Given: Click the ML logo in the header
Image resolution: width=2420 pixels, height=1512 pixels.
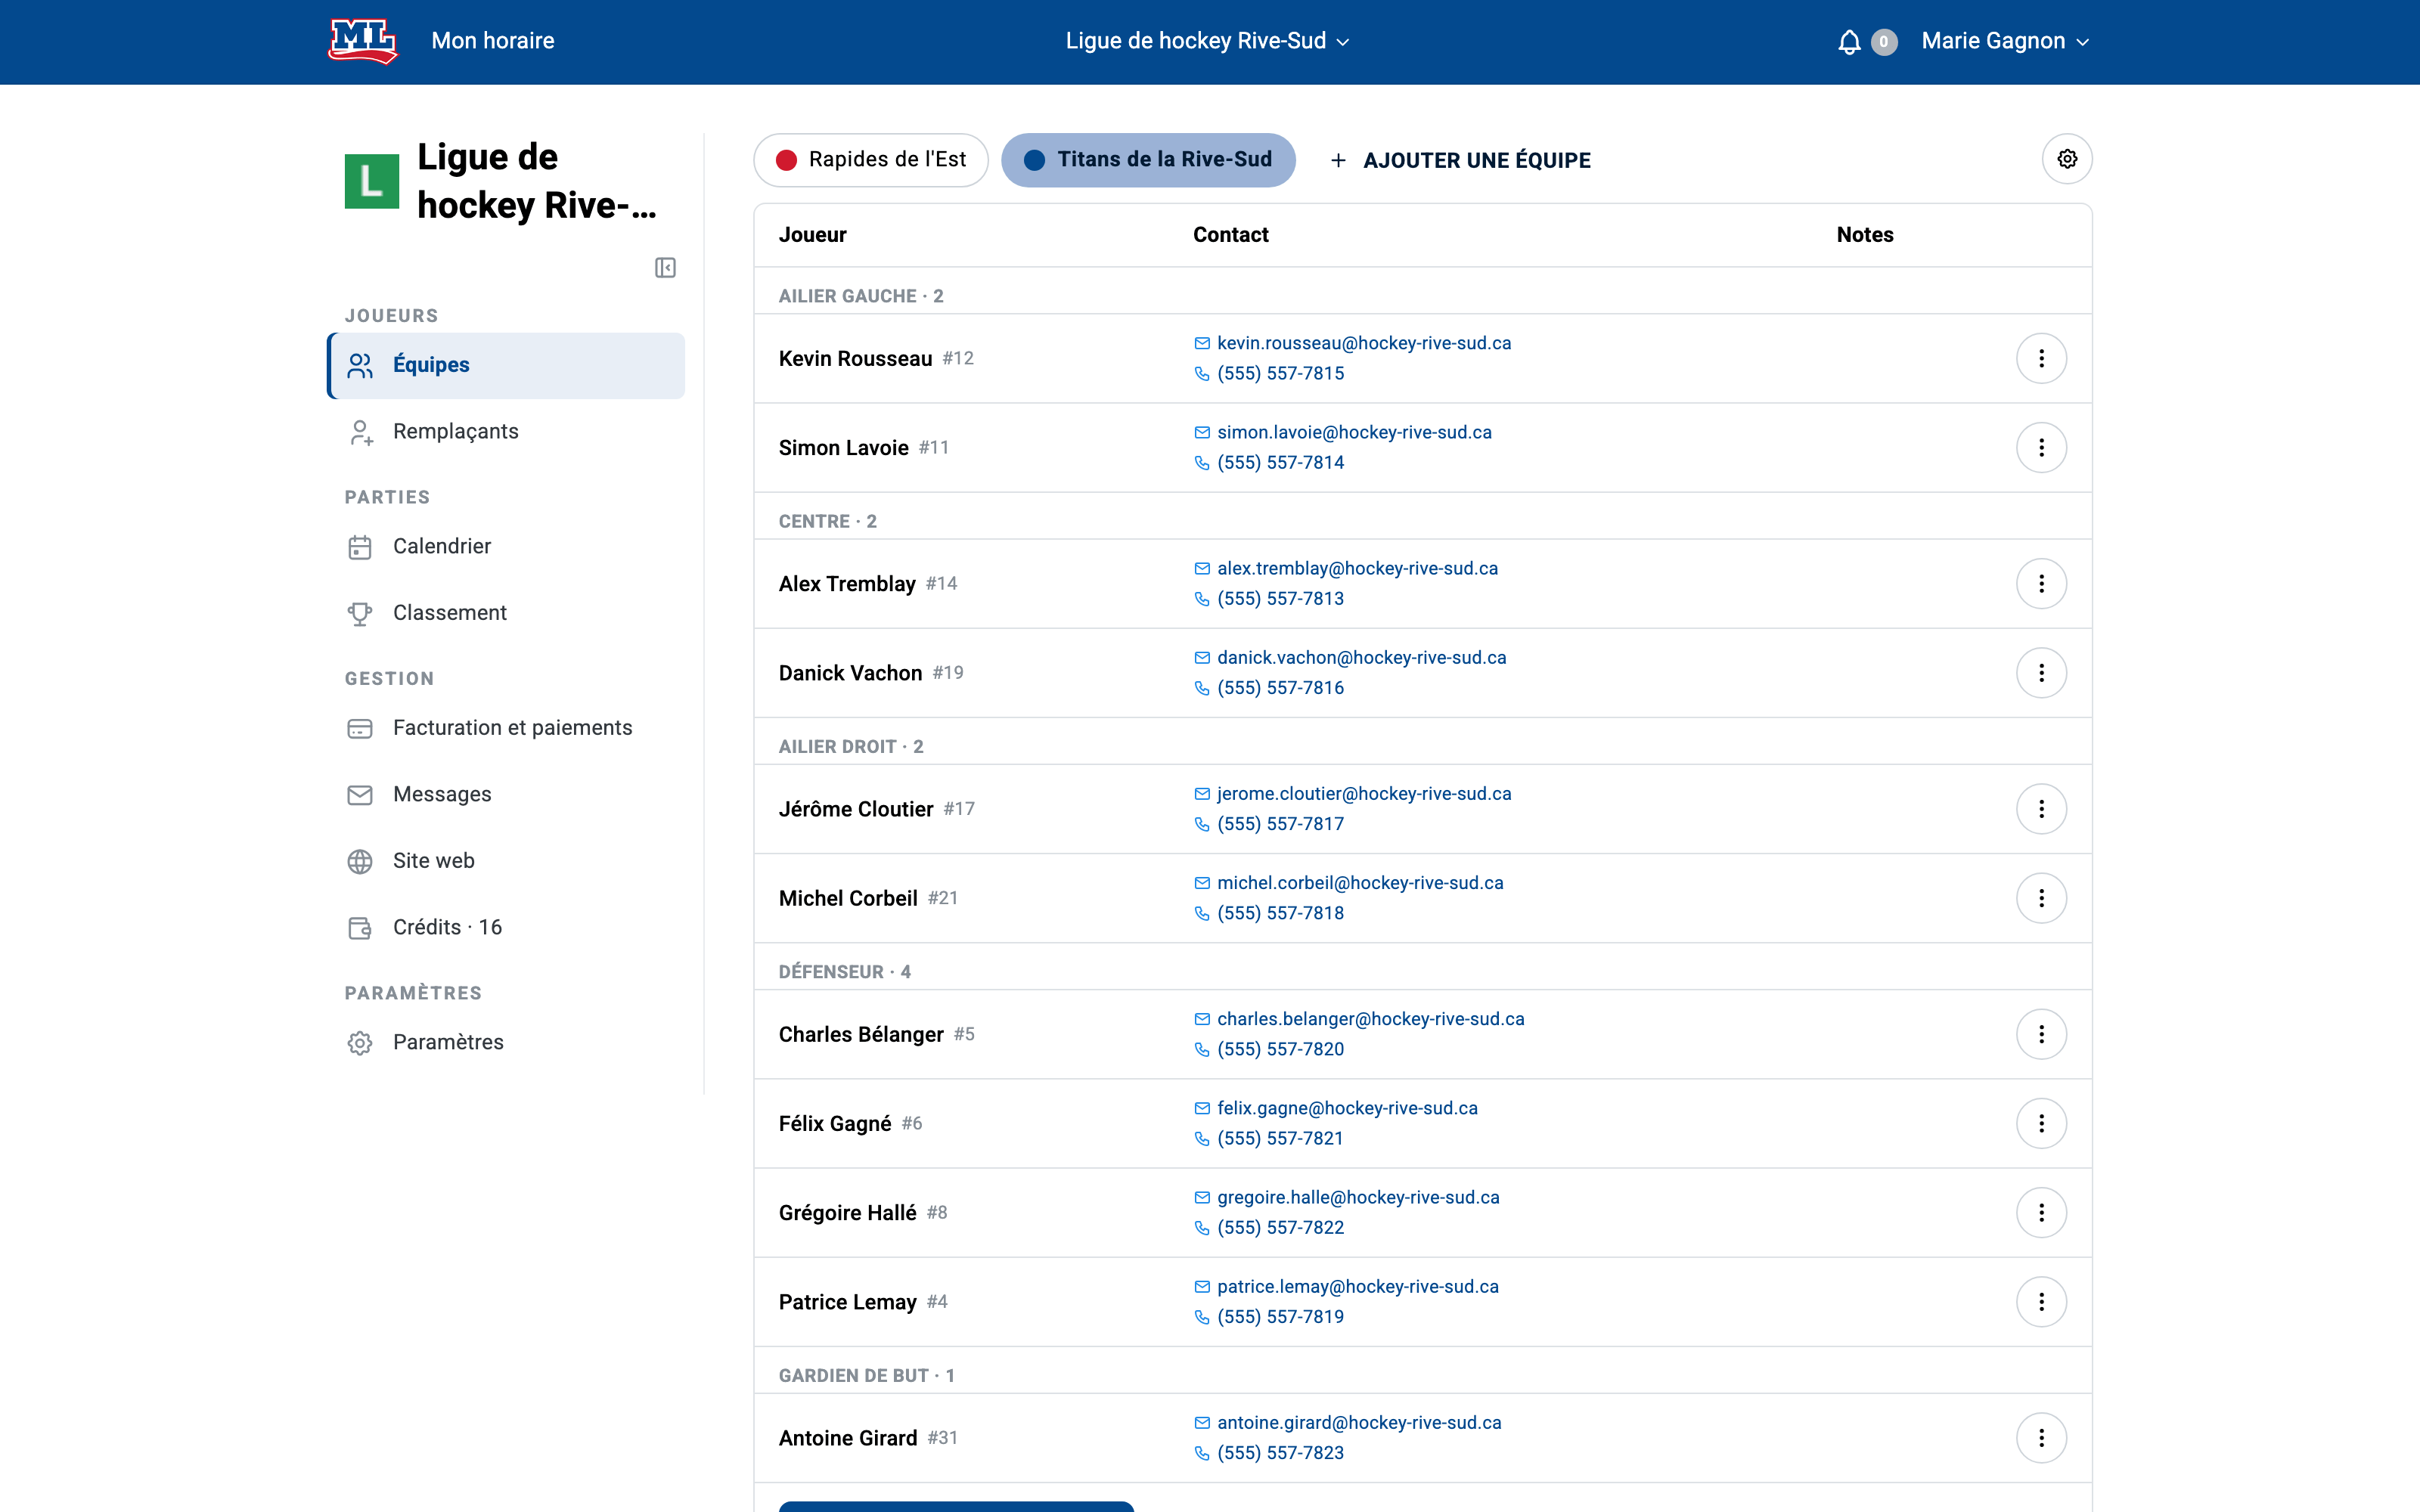Looking at the screenshot, I should (363, 41).
